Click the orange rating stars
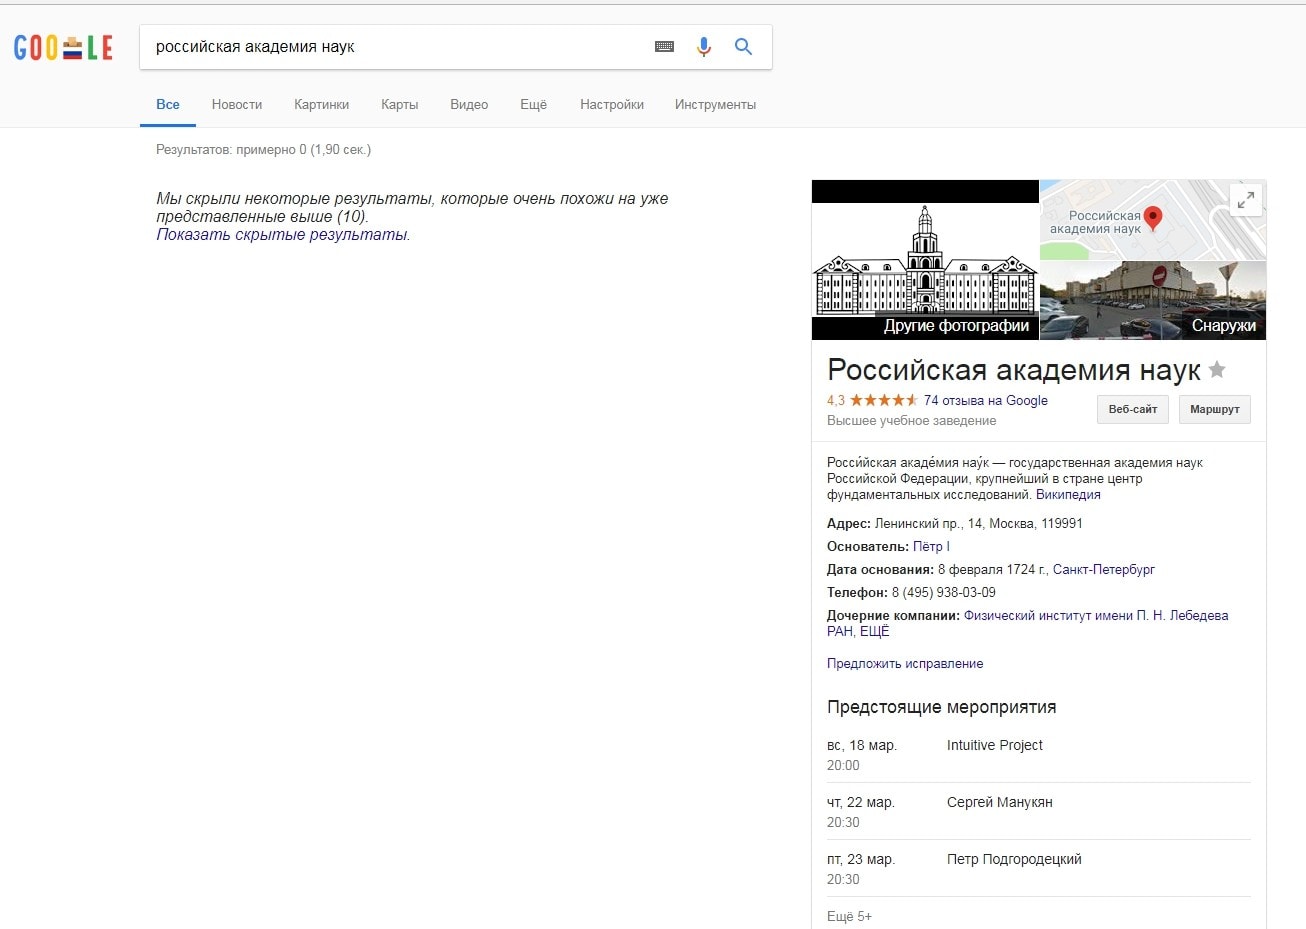This screenshot has height=929, width=1306. [883, 400]
